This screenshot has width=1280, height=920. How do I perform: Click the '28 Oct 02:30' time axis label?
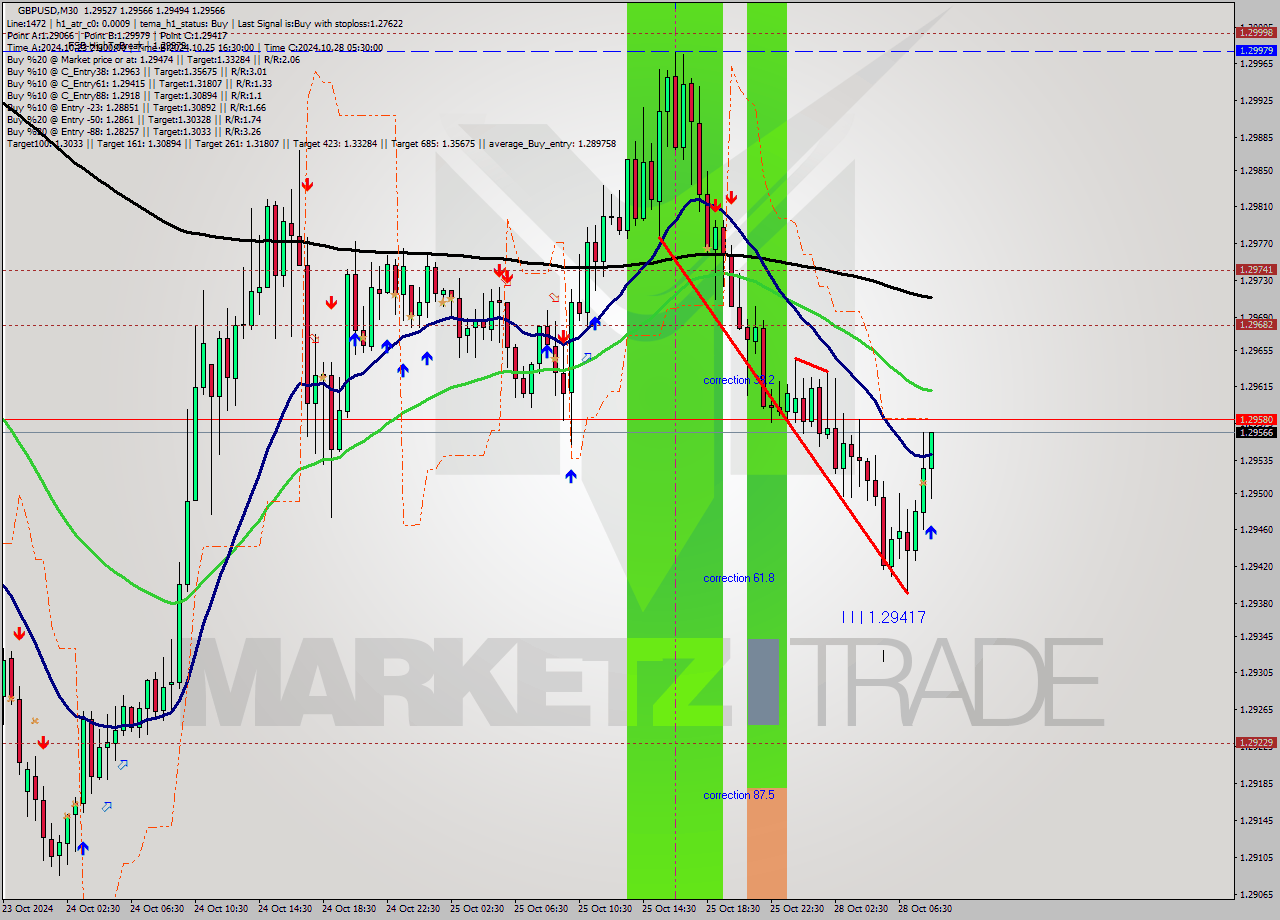tap(860, 909)
